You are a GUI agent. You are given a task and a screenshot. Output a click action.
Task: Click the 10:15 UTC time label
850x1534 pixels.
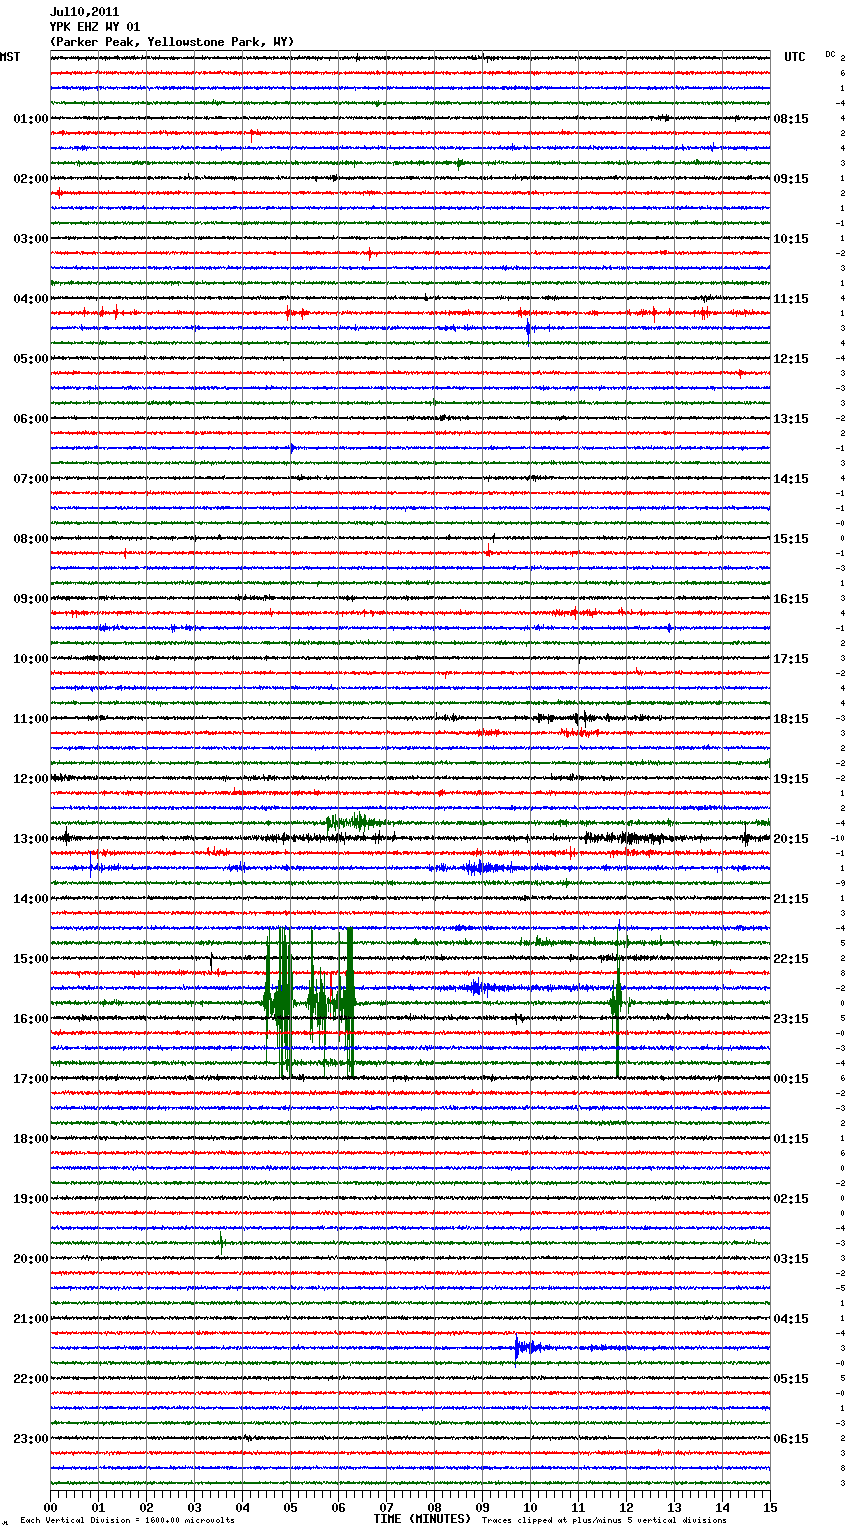click(791, 239)
